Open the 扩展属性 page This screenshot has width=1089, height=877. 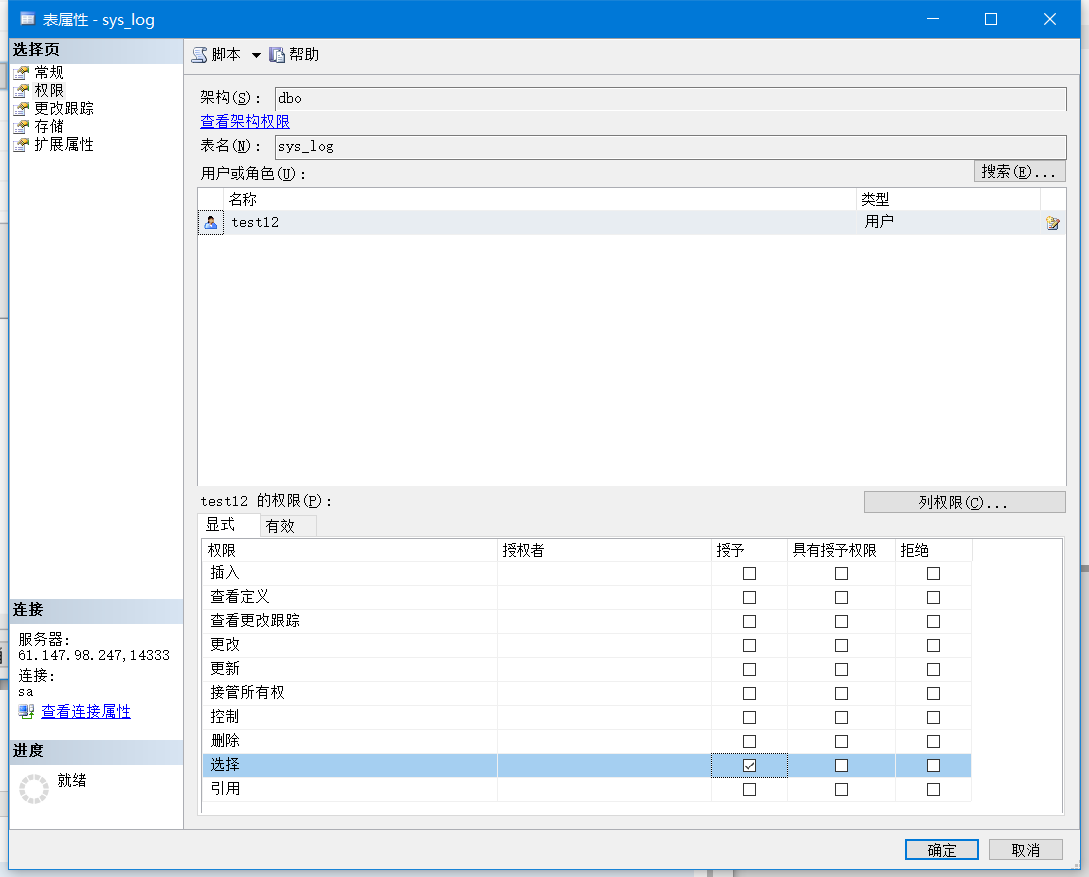pyautogui.click(x=64, y=144)
